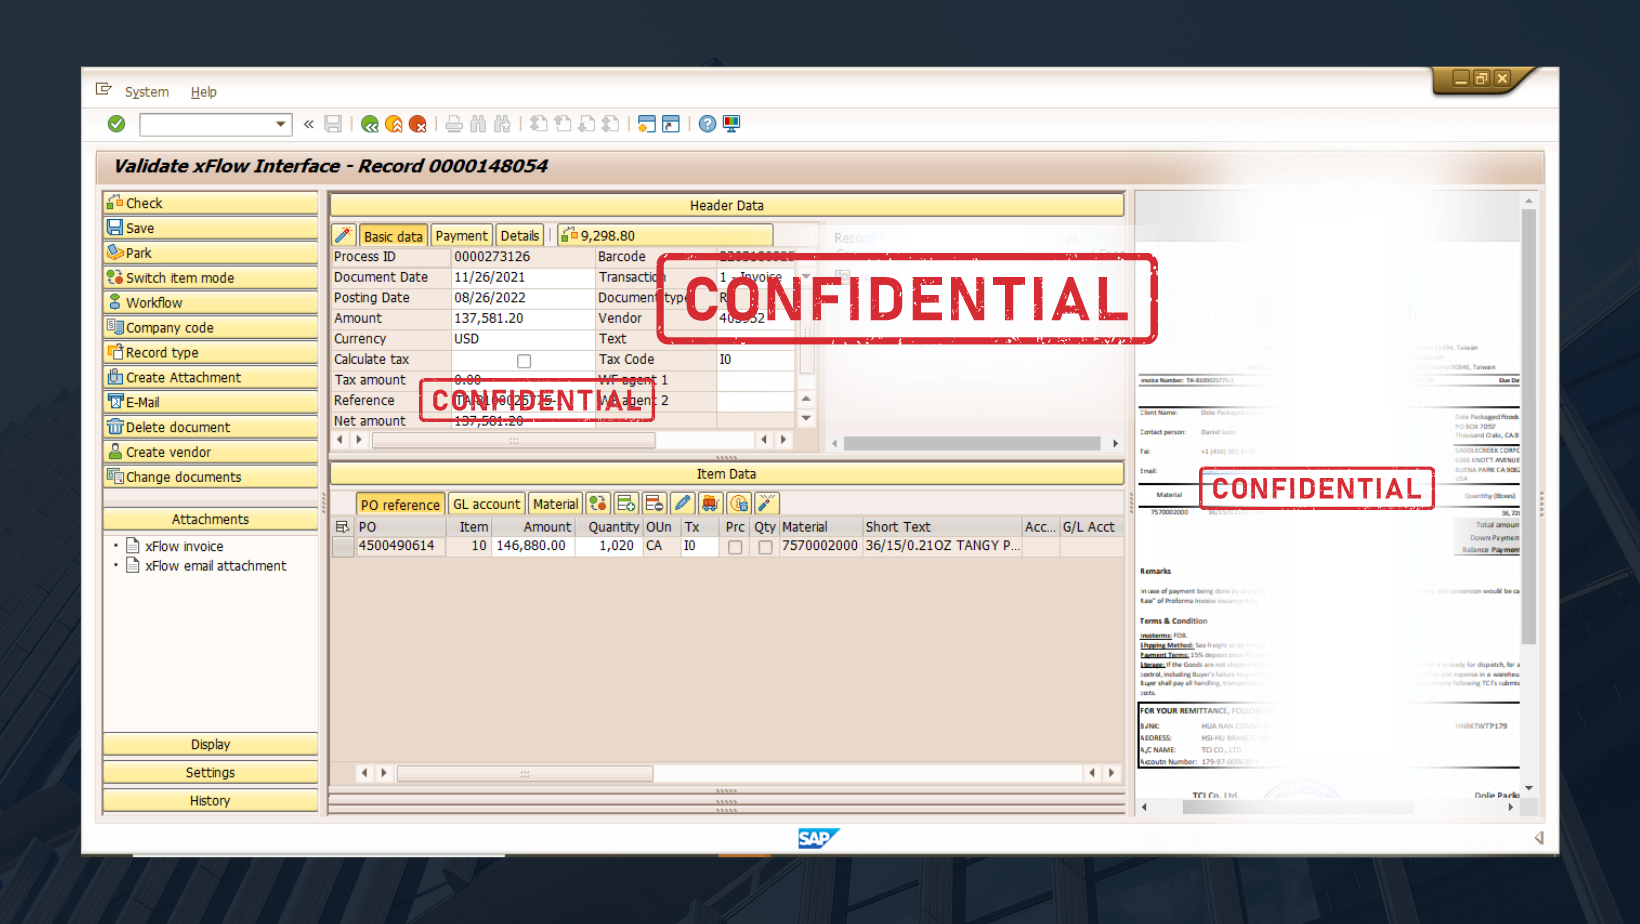The image size is (1640, 924).
Task: Click the Create Attachment button
Action: pyautogui.click(x=210, y=378)
